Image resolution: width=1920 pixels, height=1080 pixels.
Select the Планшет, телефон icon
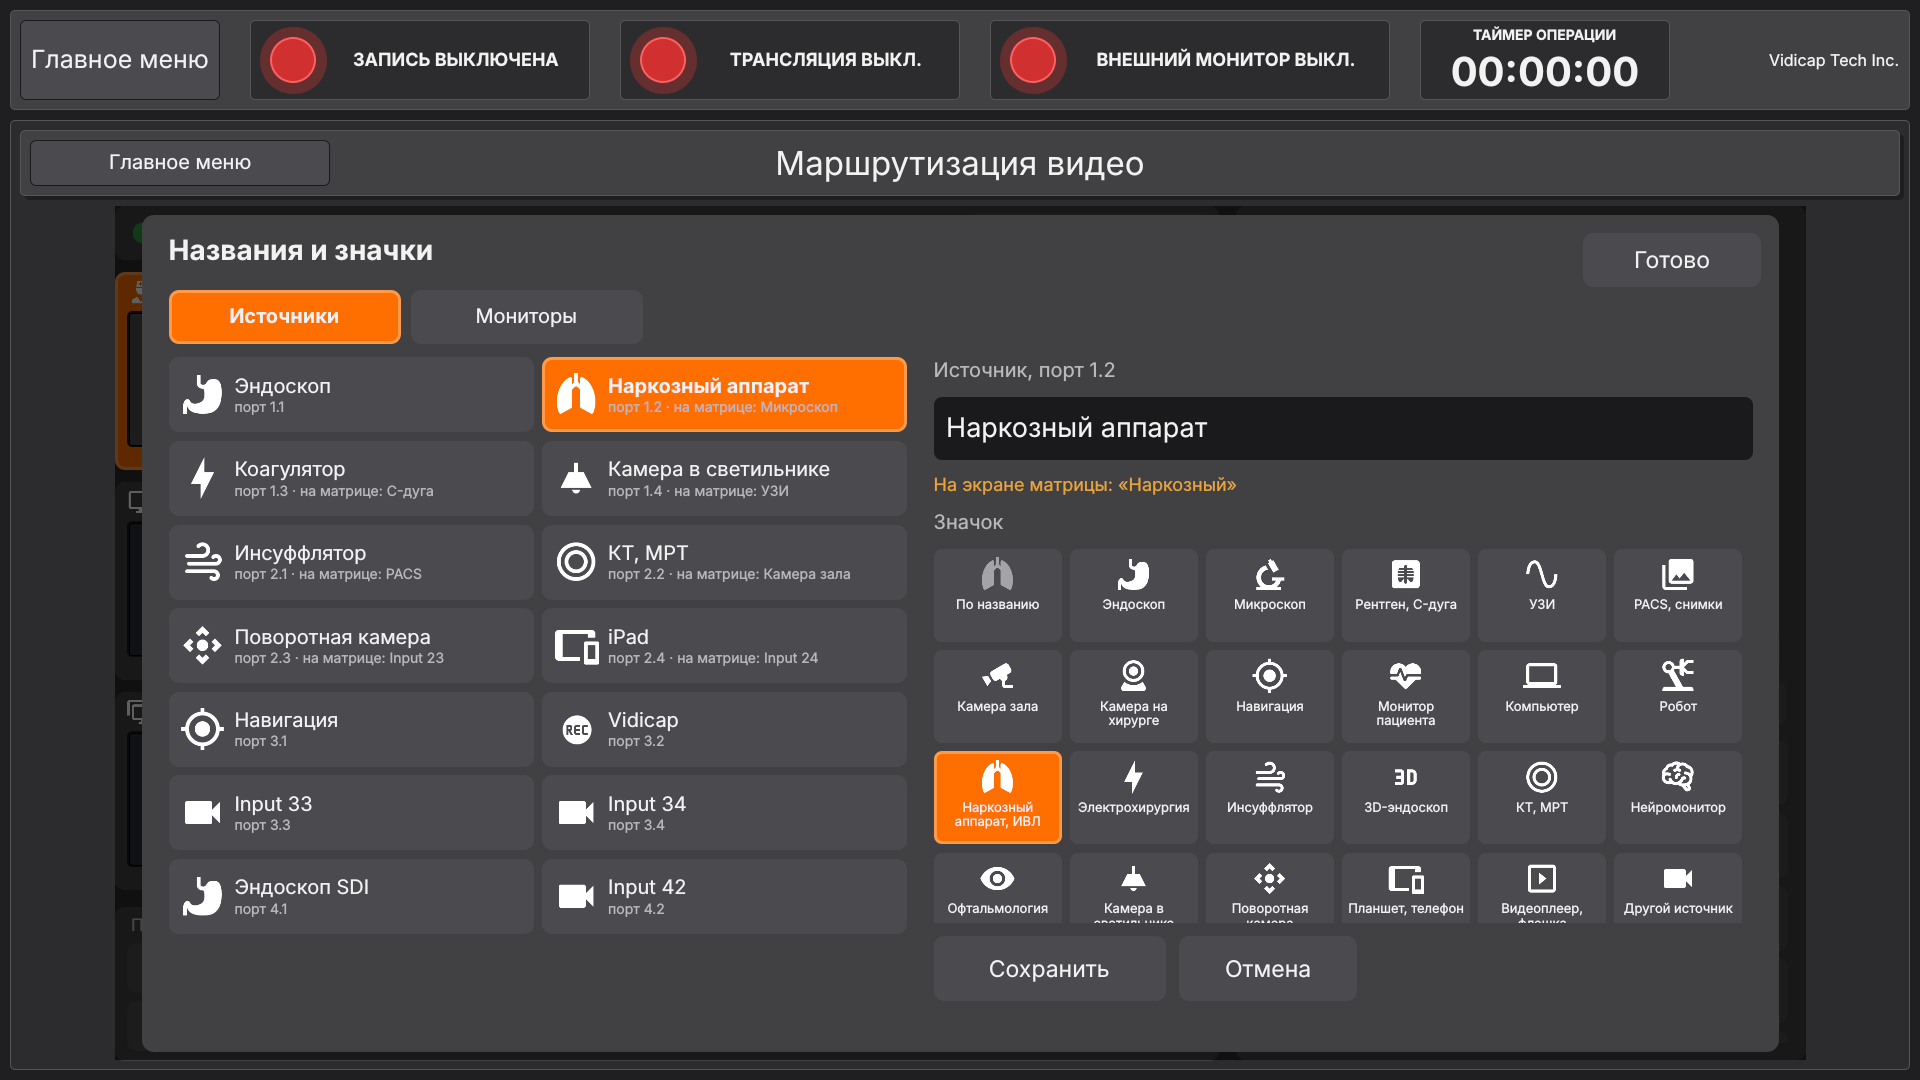[1405, 888]
